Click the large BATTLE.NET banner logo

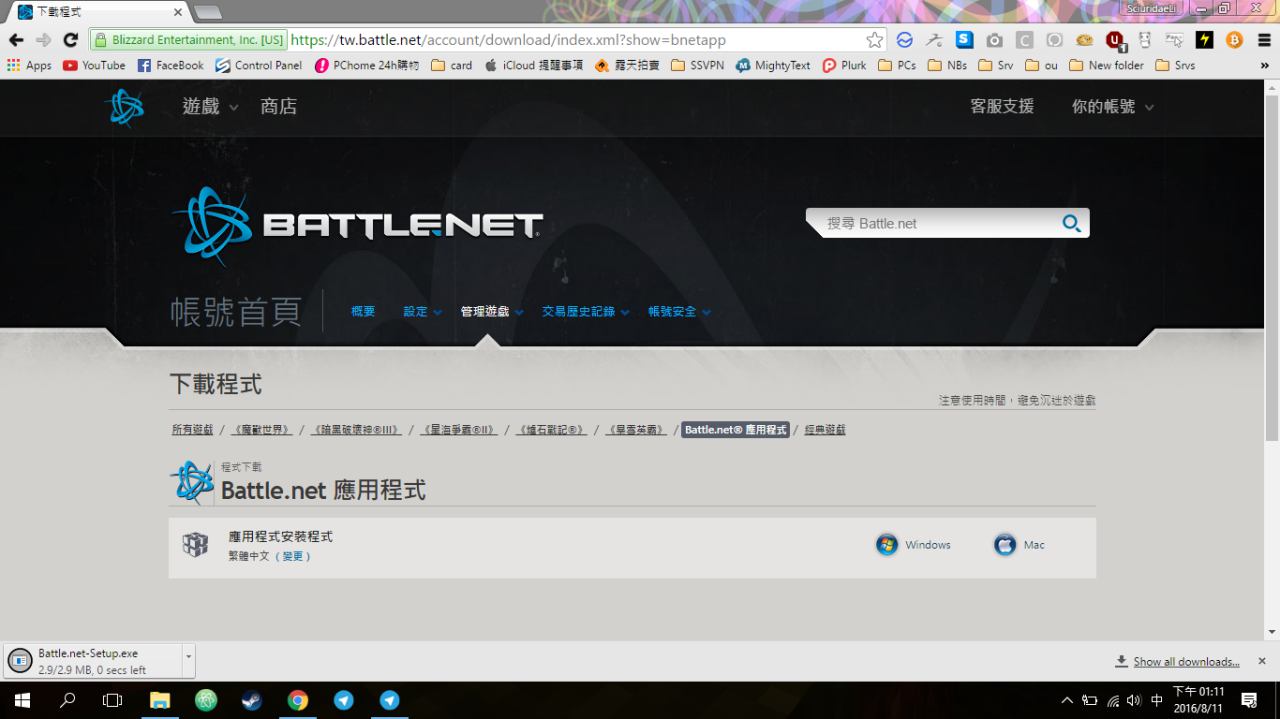(358, 225)
